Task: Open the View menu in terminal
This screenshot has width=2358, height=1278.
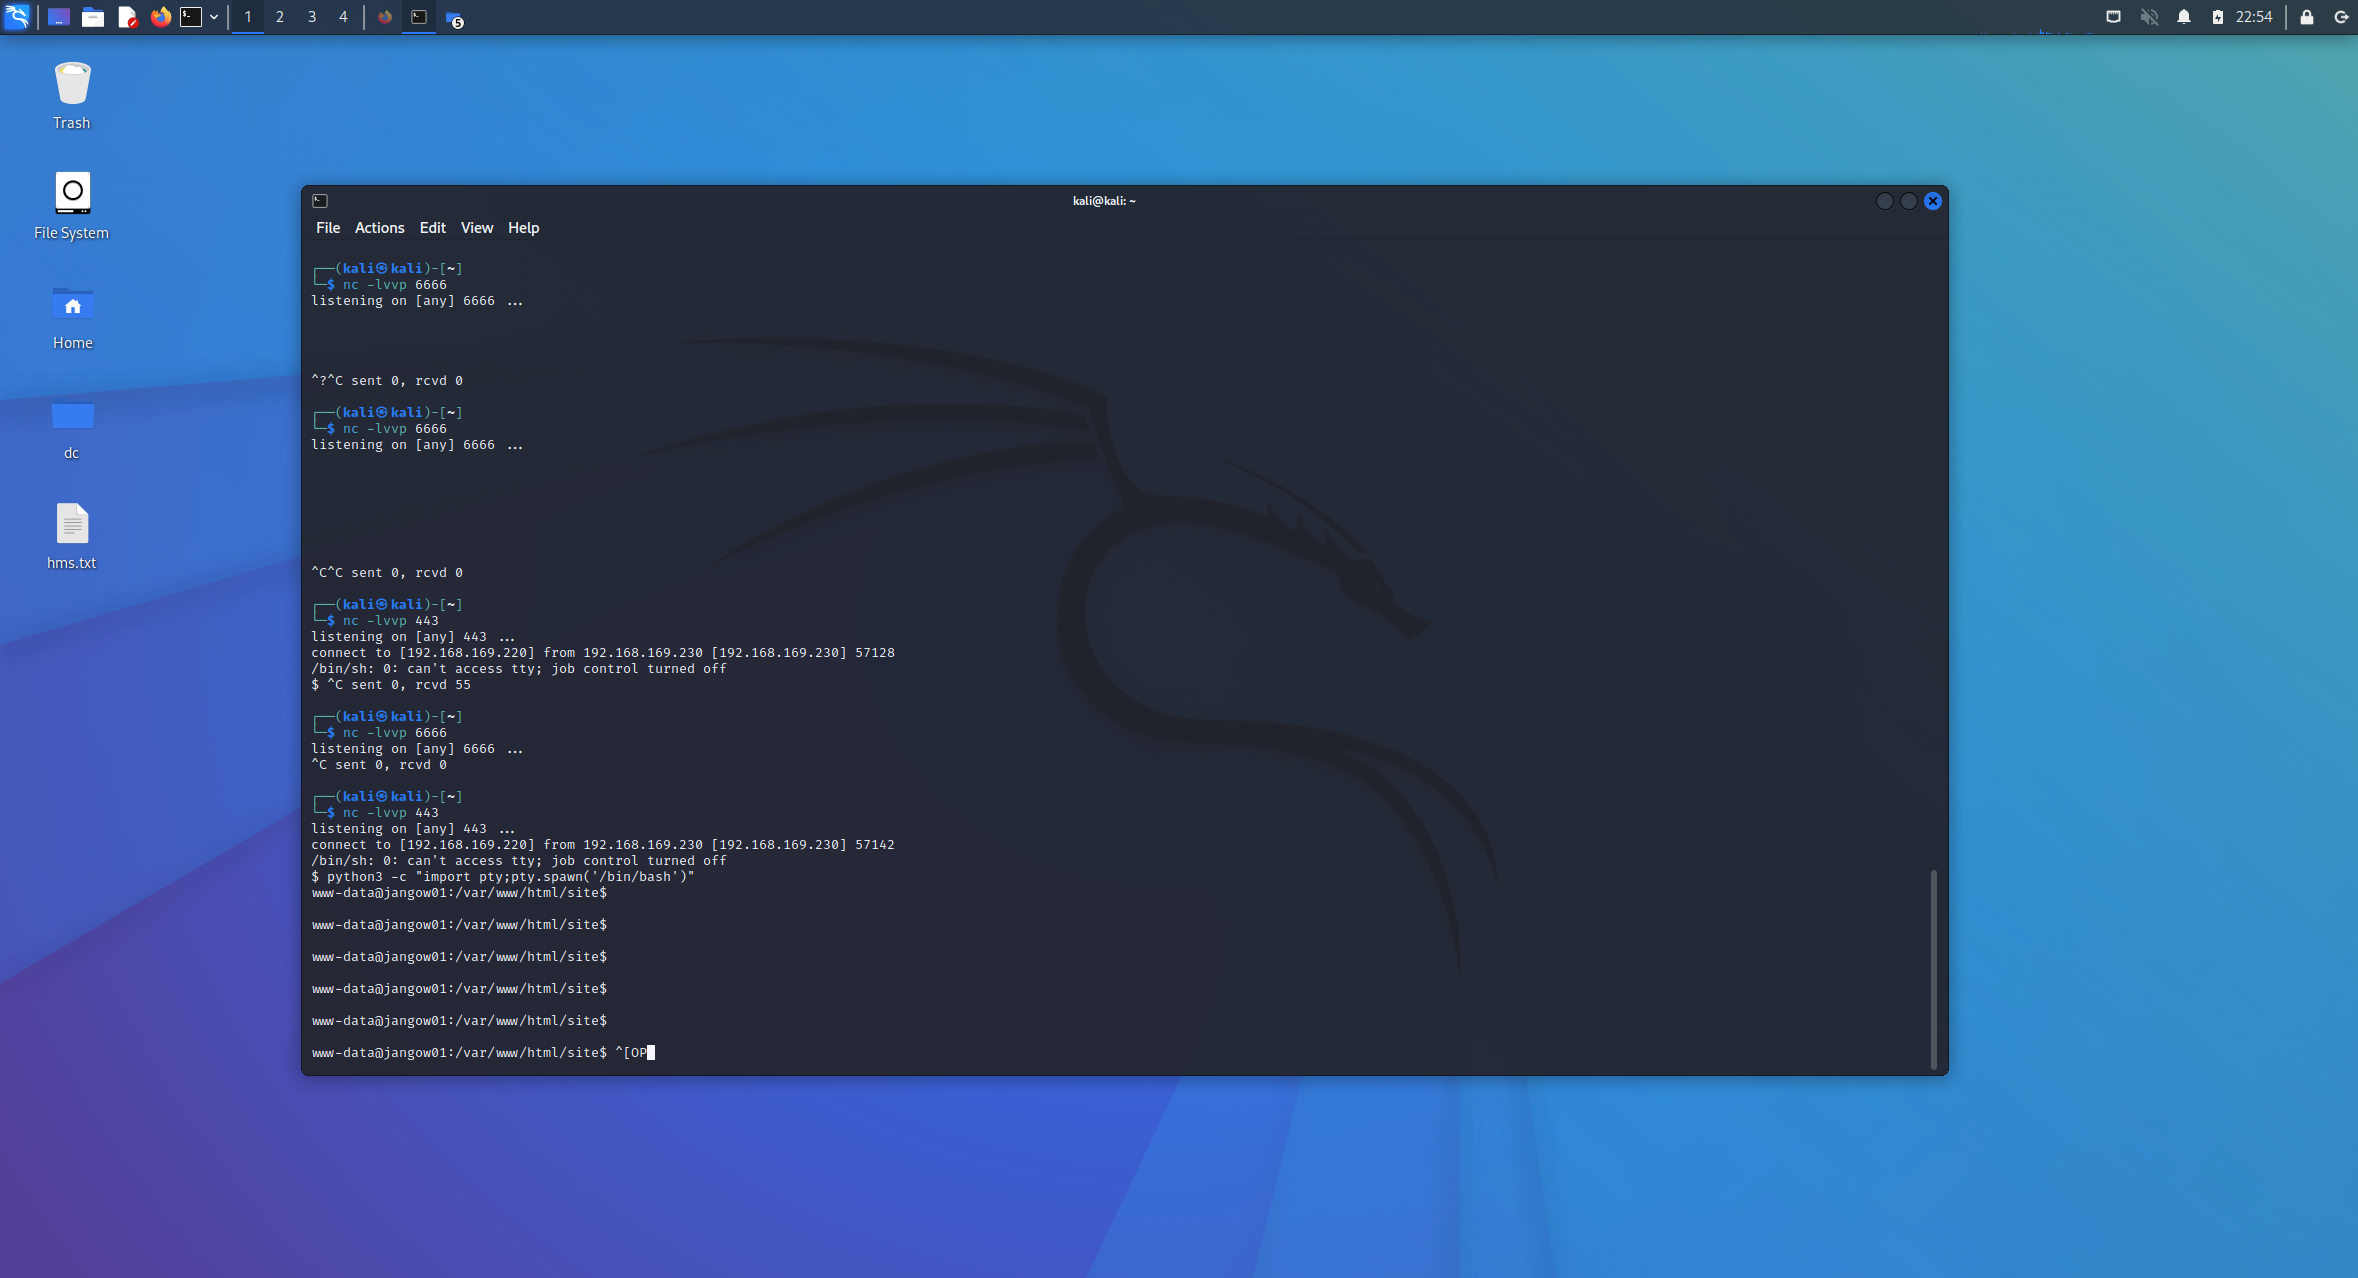Action: point(477,228)
